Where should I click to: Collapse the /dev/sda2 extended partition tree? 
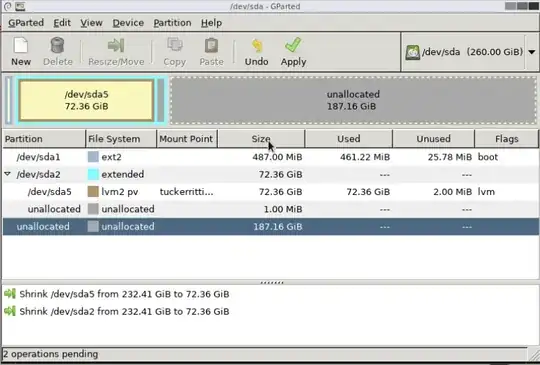[x=8, y=174]
